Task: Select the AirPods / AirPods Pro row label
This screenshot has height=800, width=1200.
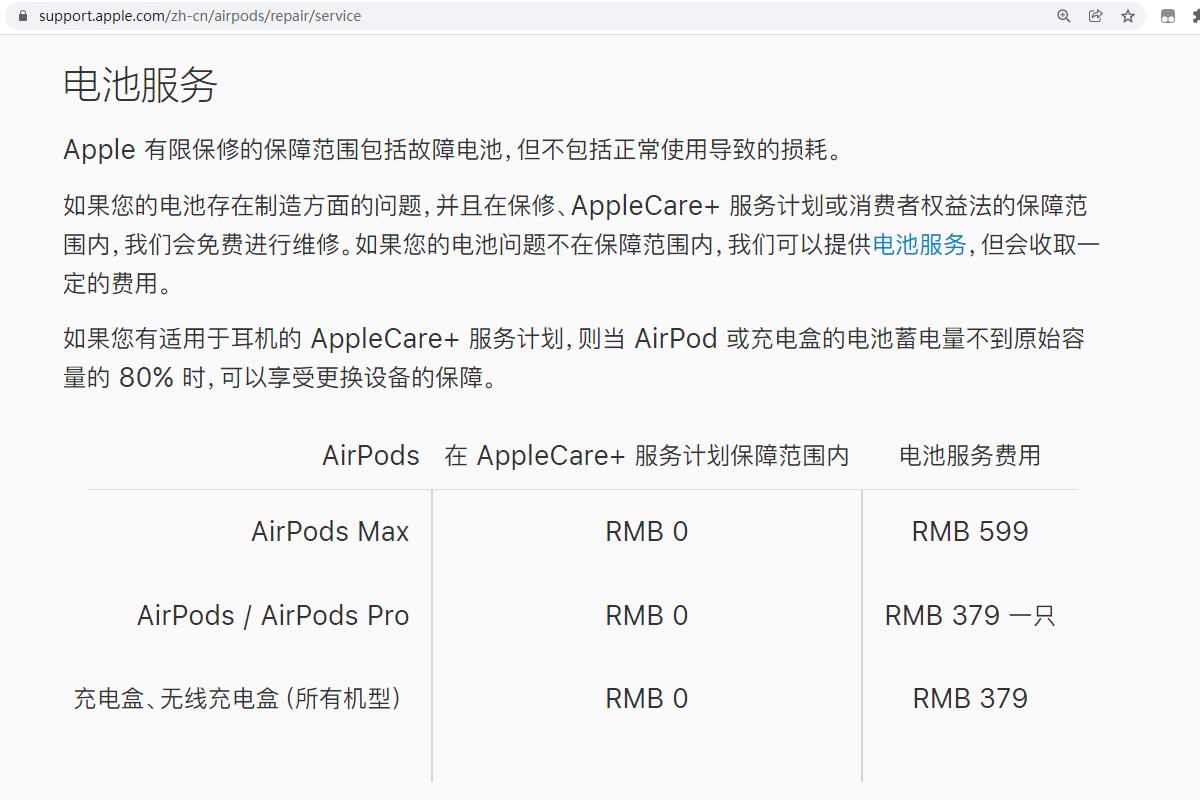Action: click(273, 616)
